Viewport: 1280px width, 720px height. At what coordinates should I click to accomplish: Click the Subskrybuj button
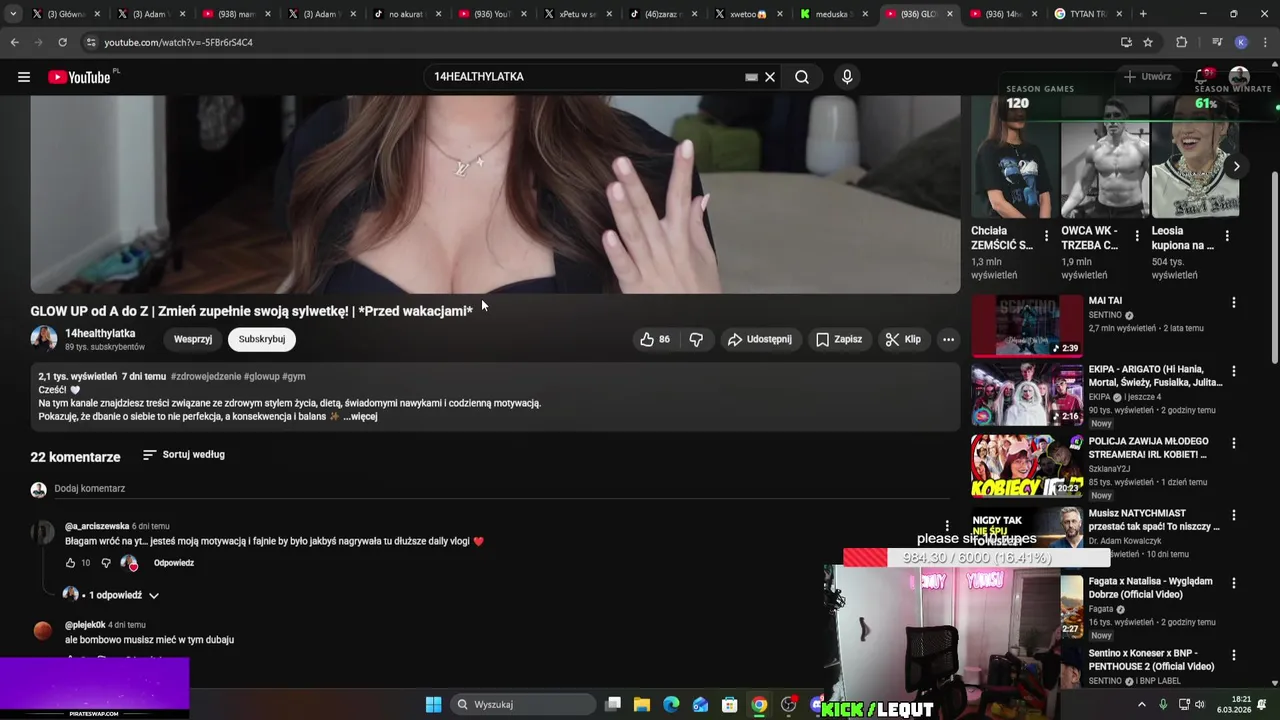pyautogui.click(x=262, y=339)
